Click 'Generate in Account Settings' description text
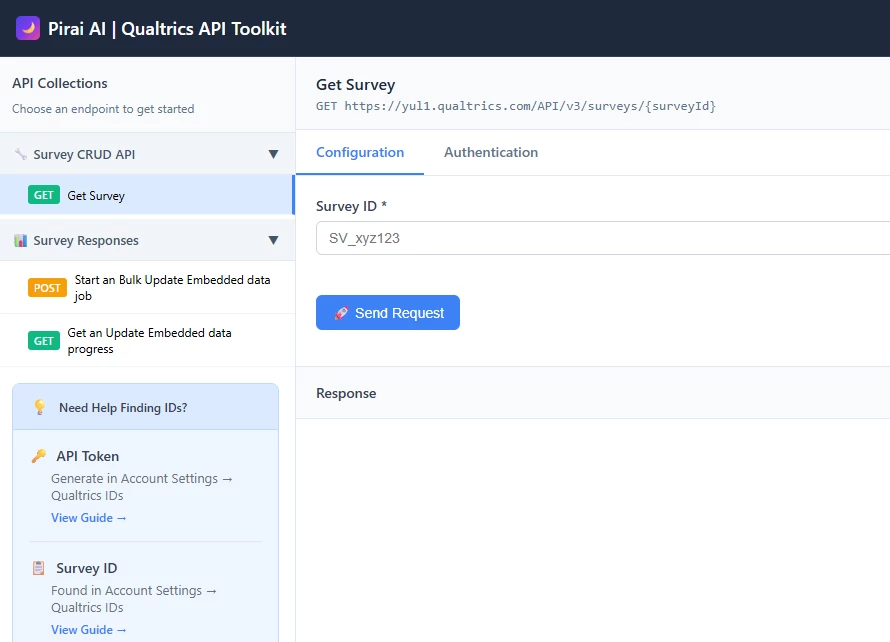 [141, 486]
